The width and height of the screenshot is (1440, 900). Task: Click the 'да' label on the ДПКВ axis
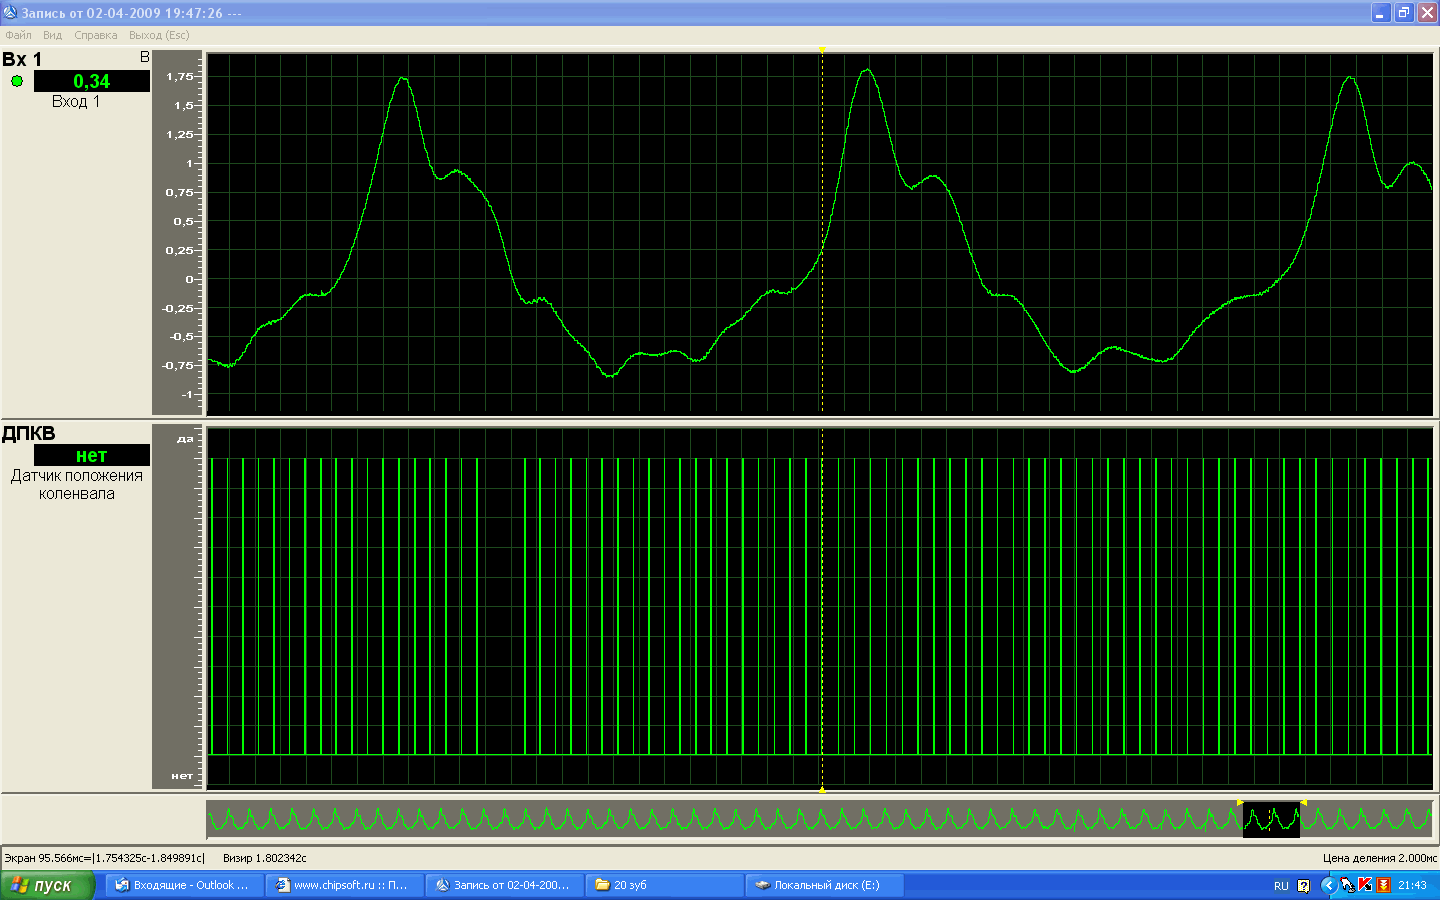point(185,439)
